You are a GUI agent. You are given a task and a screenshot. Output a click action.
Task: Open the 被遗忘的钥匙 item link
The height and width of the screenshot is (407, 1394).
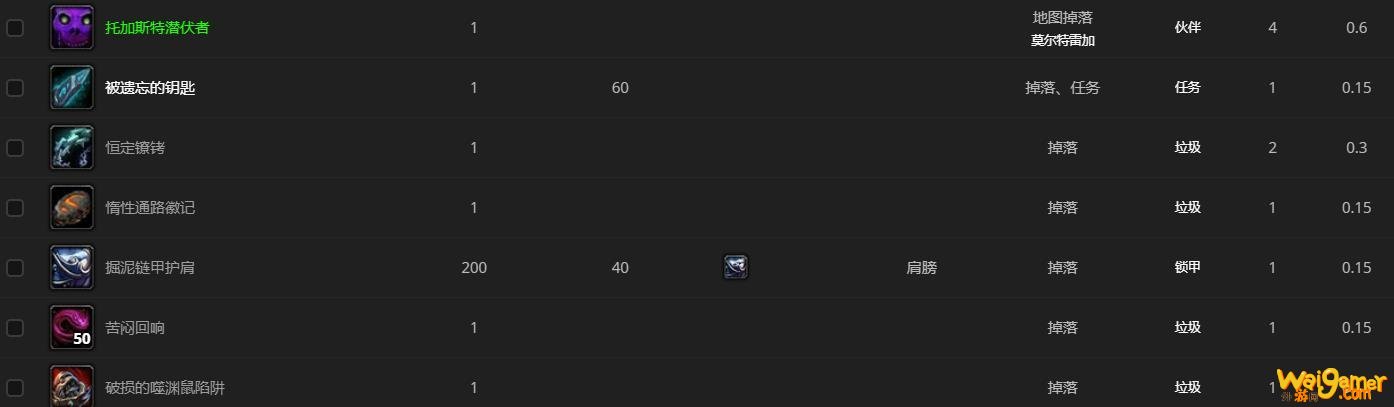tap(150, 88)
